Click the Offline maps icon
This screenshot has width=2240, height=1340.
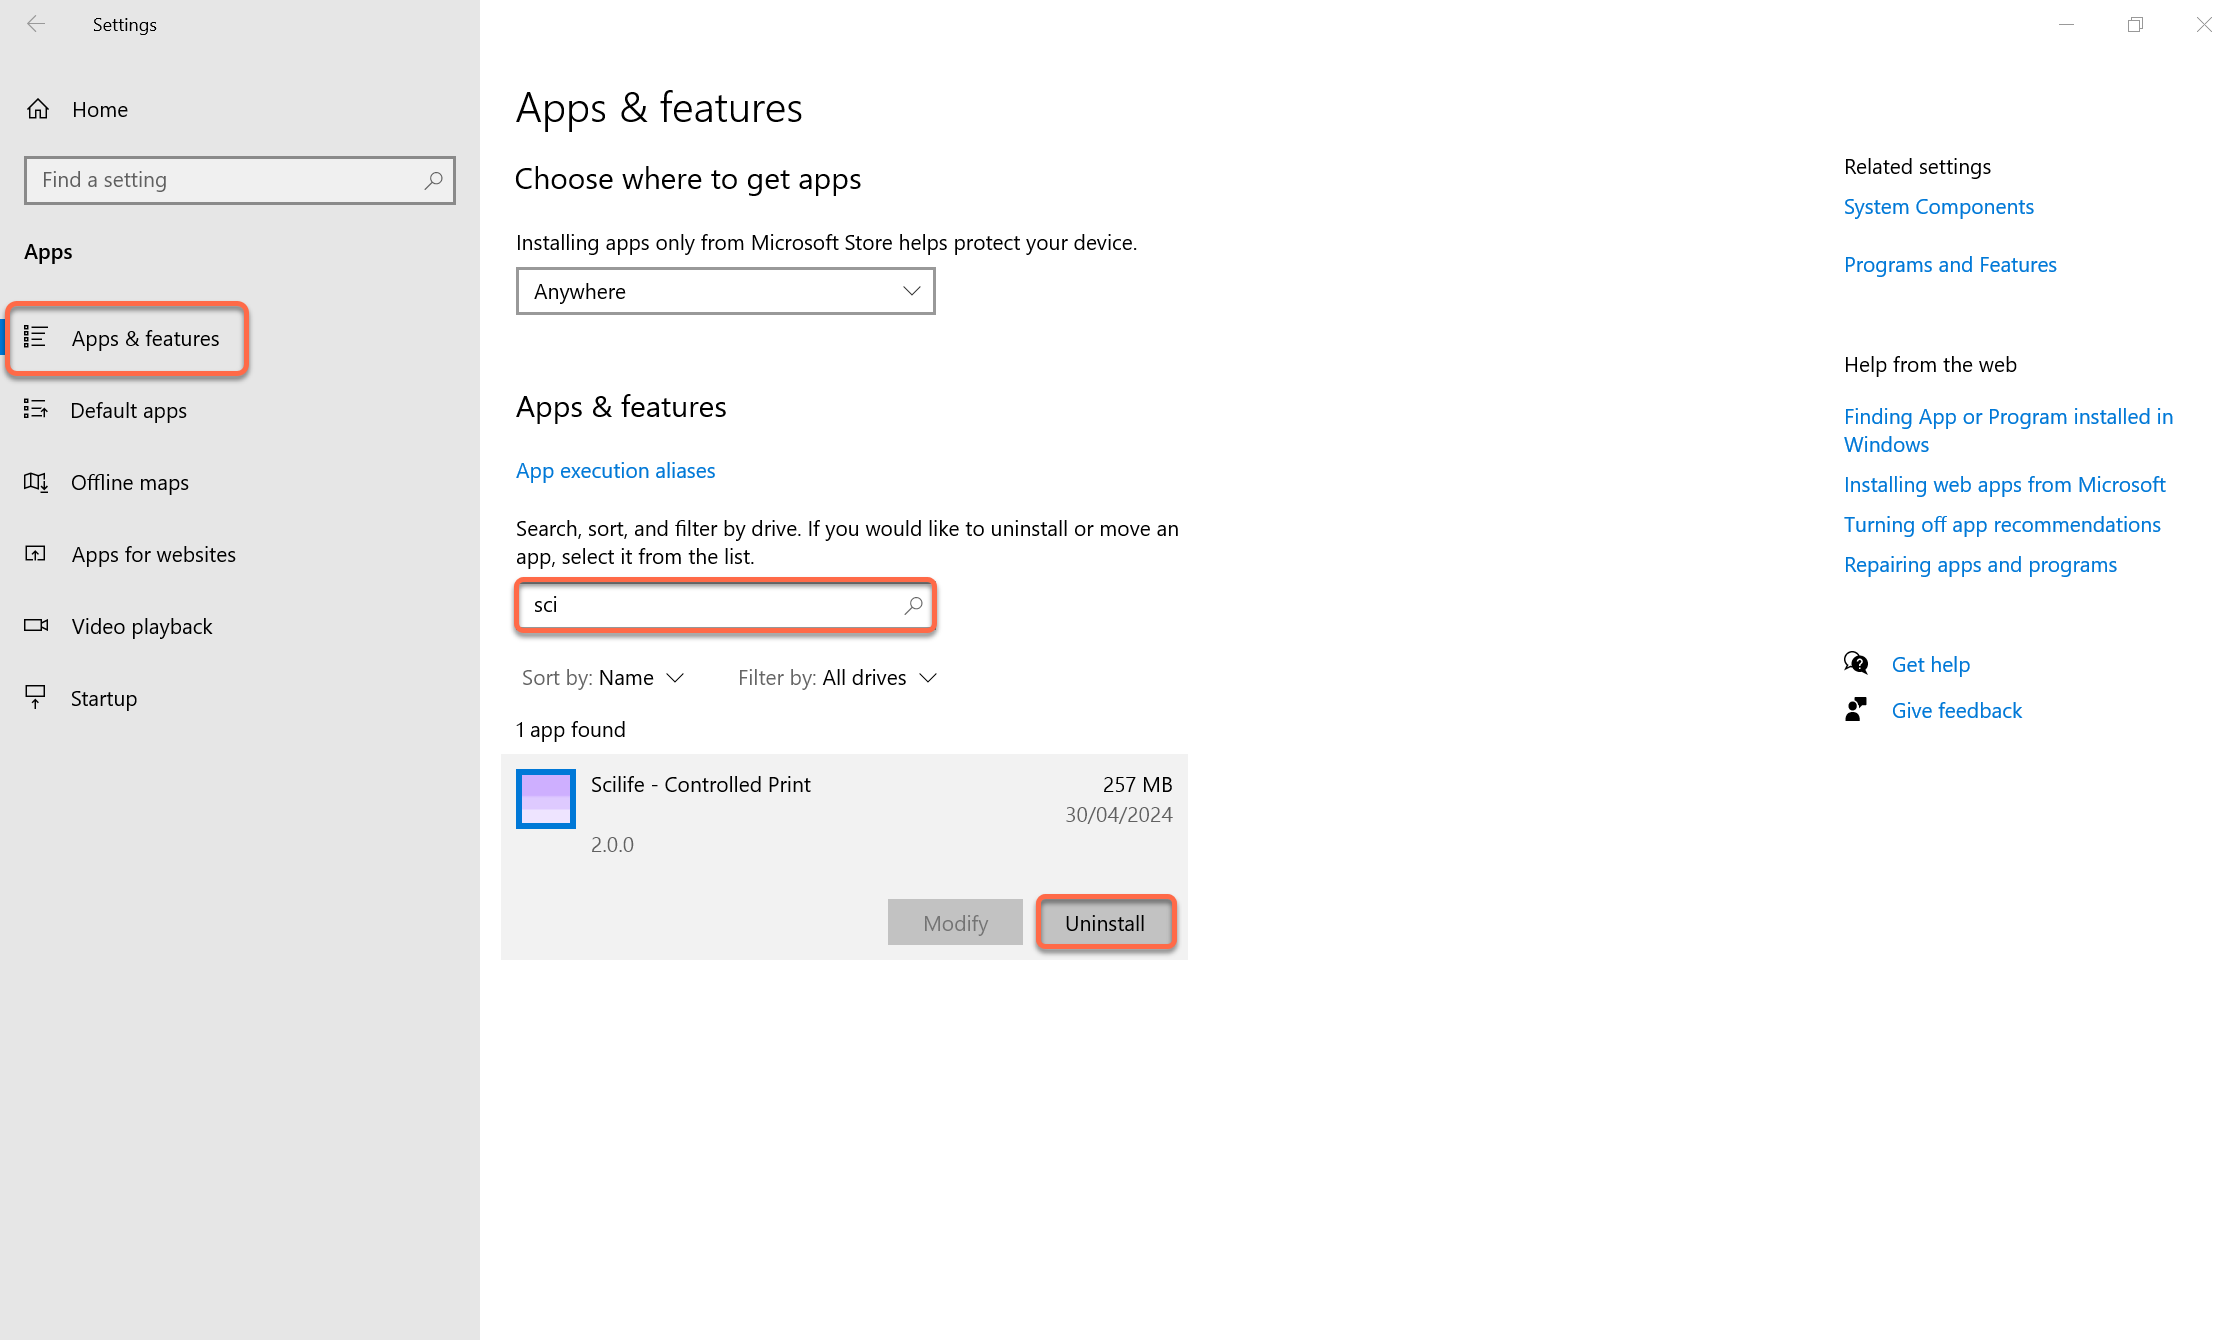36,482
